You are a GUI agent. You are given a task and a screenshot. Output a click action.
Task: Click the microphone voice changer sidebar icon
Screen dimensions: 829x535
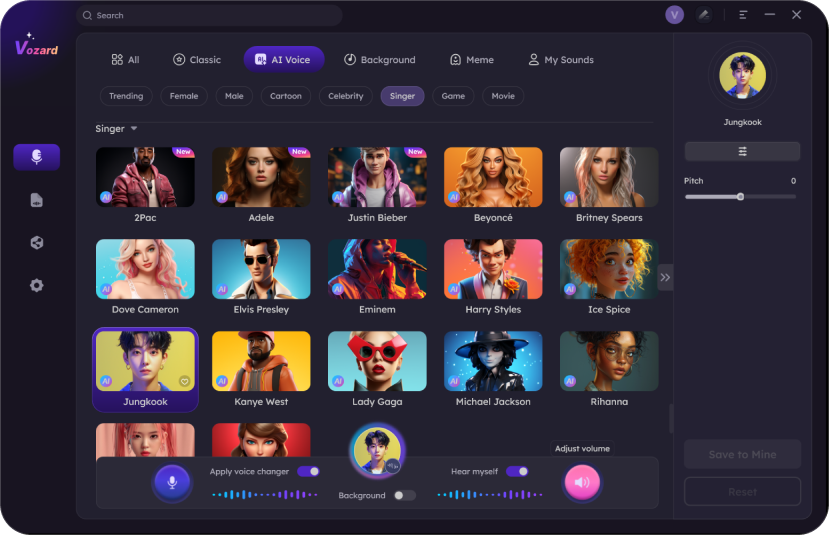point(36,157)
